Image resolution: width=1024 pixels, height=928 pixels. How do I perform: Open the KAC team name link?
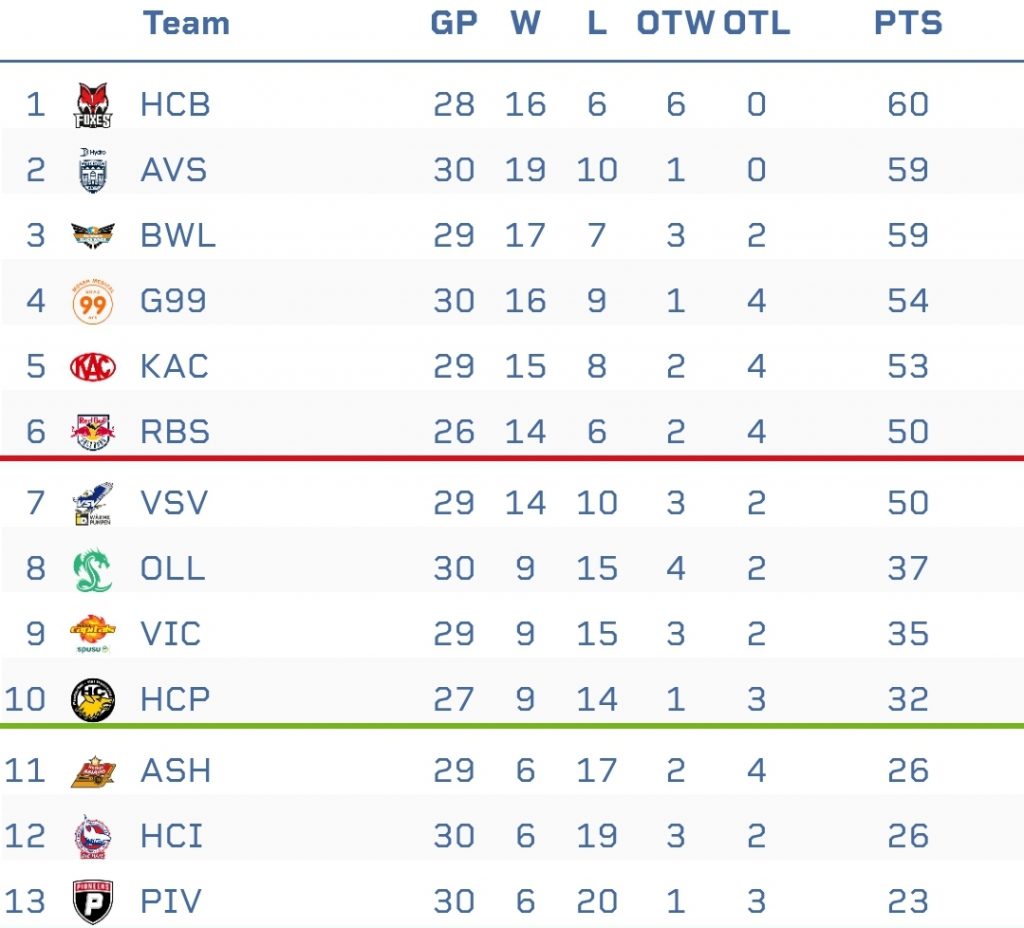click(174, 366)
